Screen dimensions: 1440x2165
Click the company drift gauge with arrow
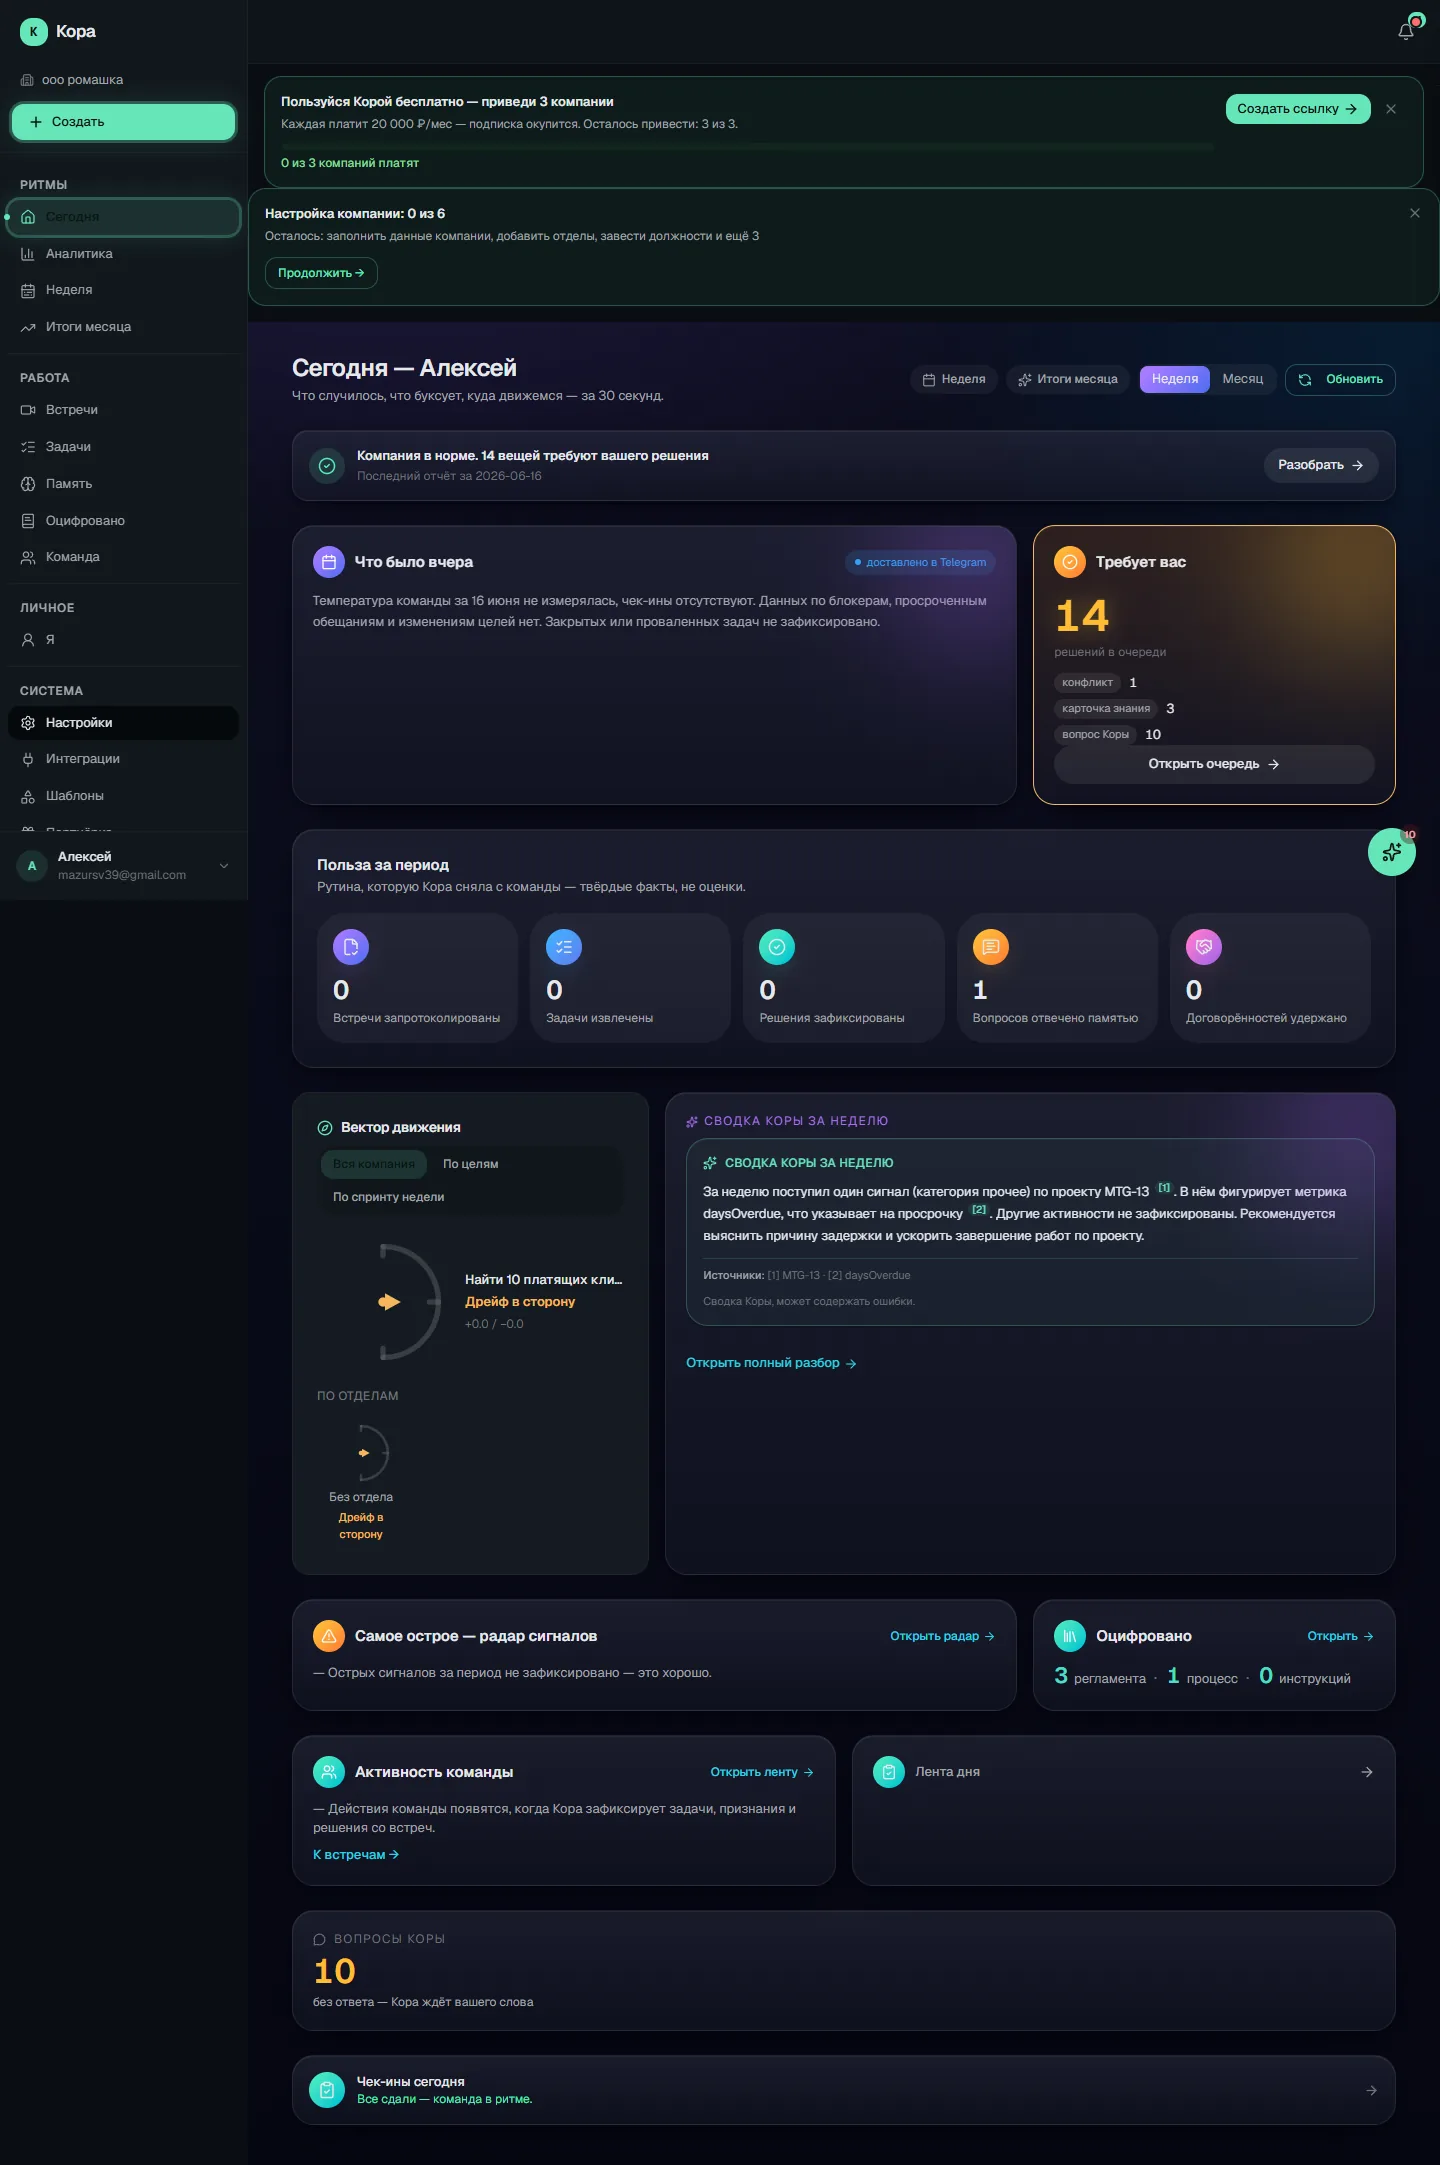coord(408,1302)
